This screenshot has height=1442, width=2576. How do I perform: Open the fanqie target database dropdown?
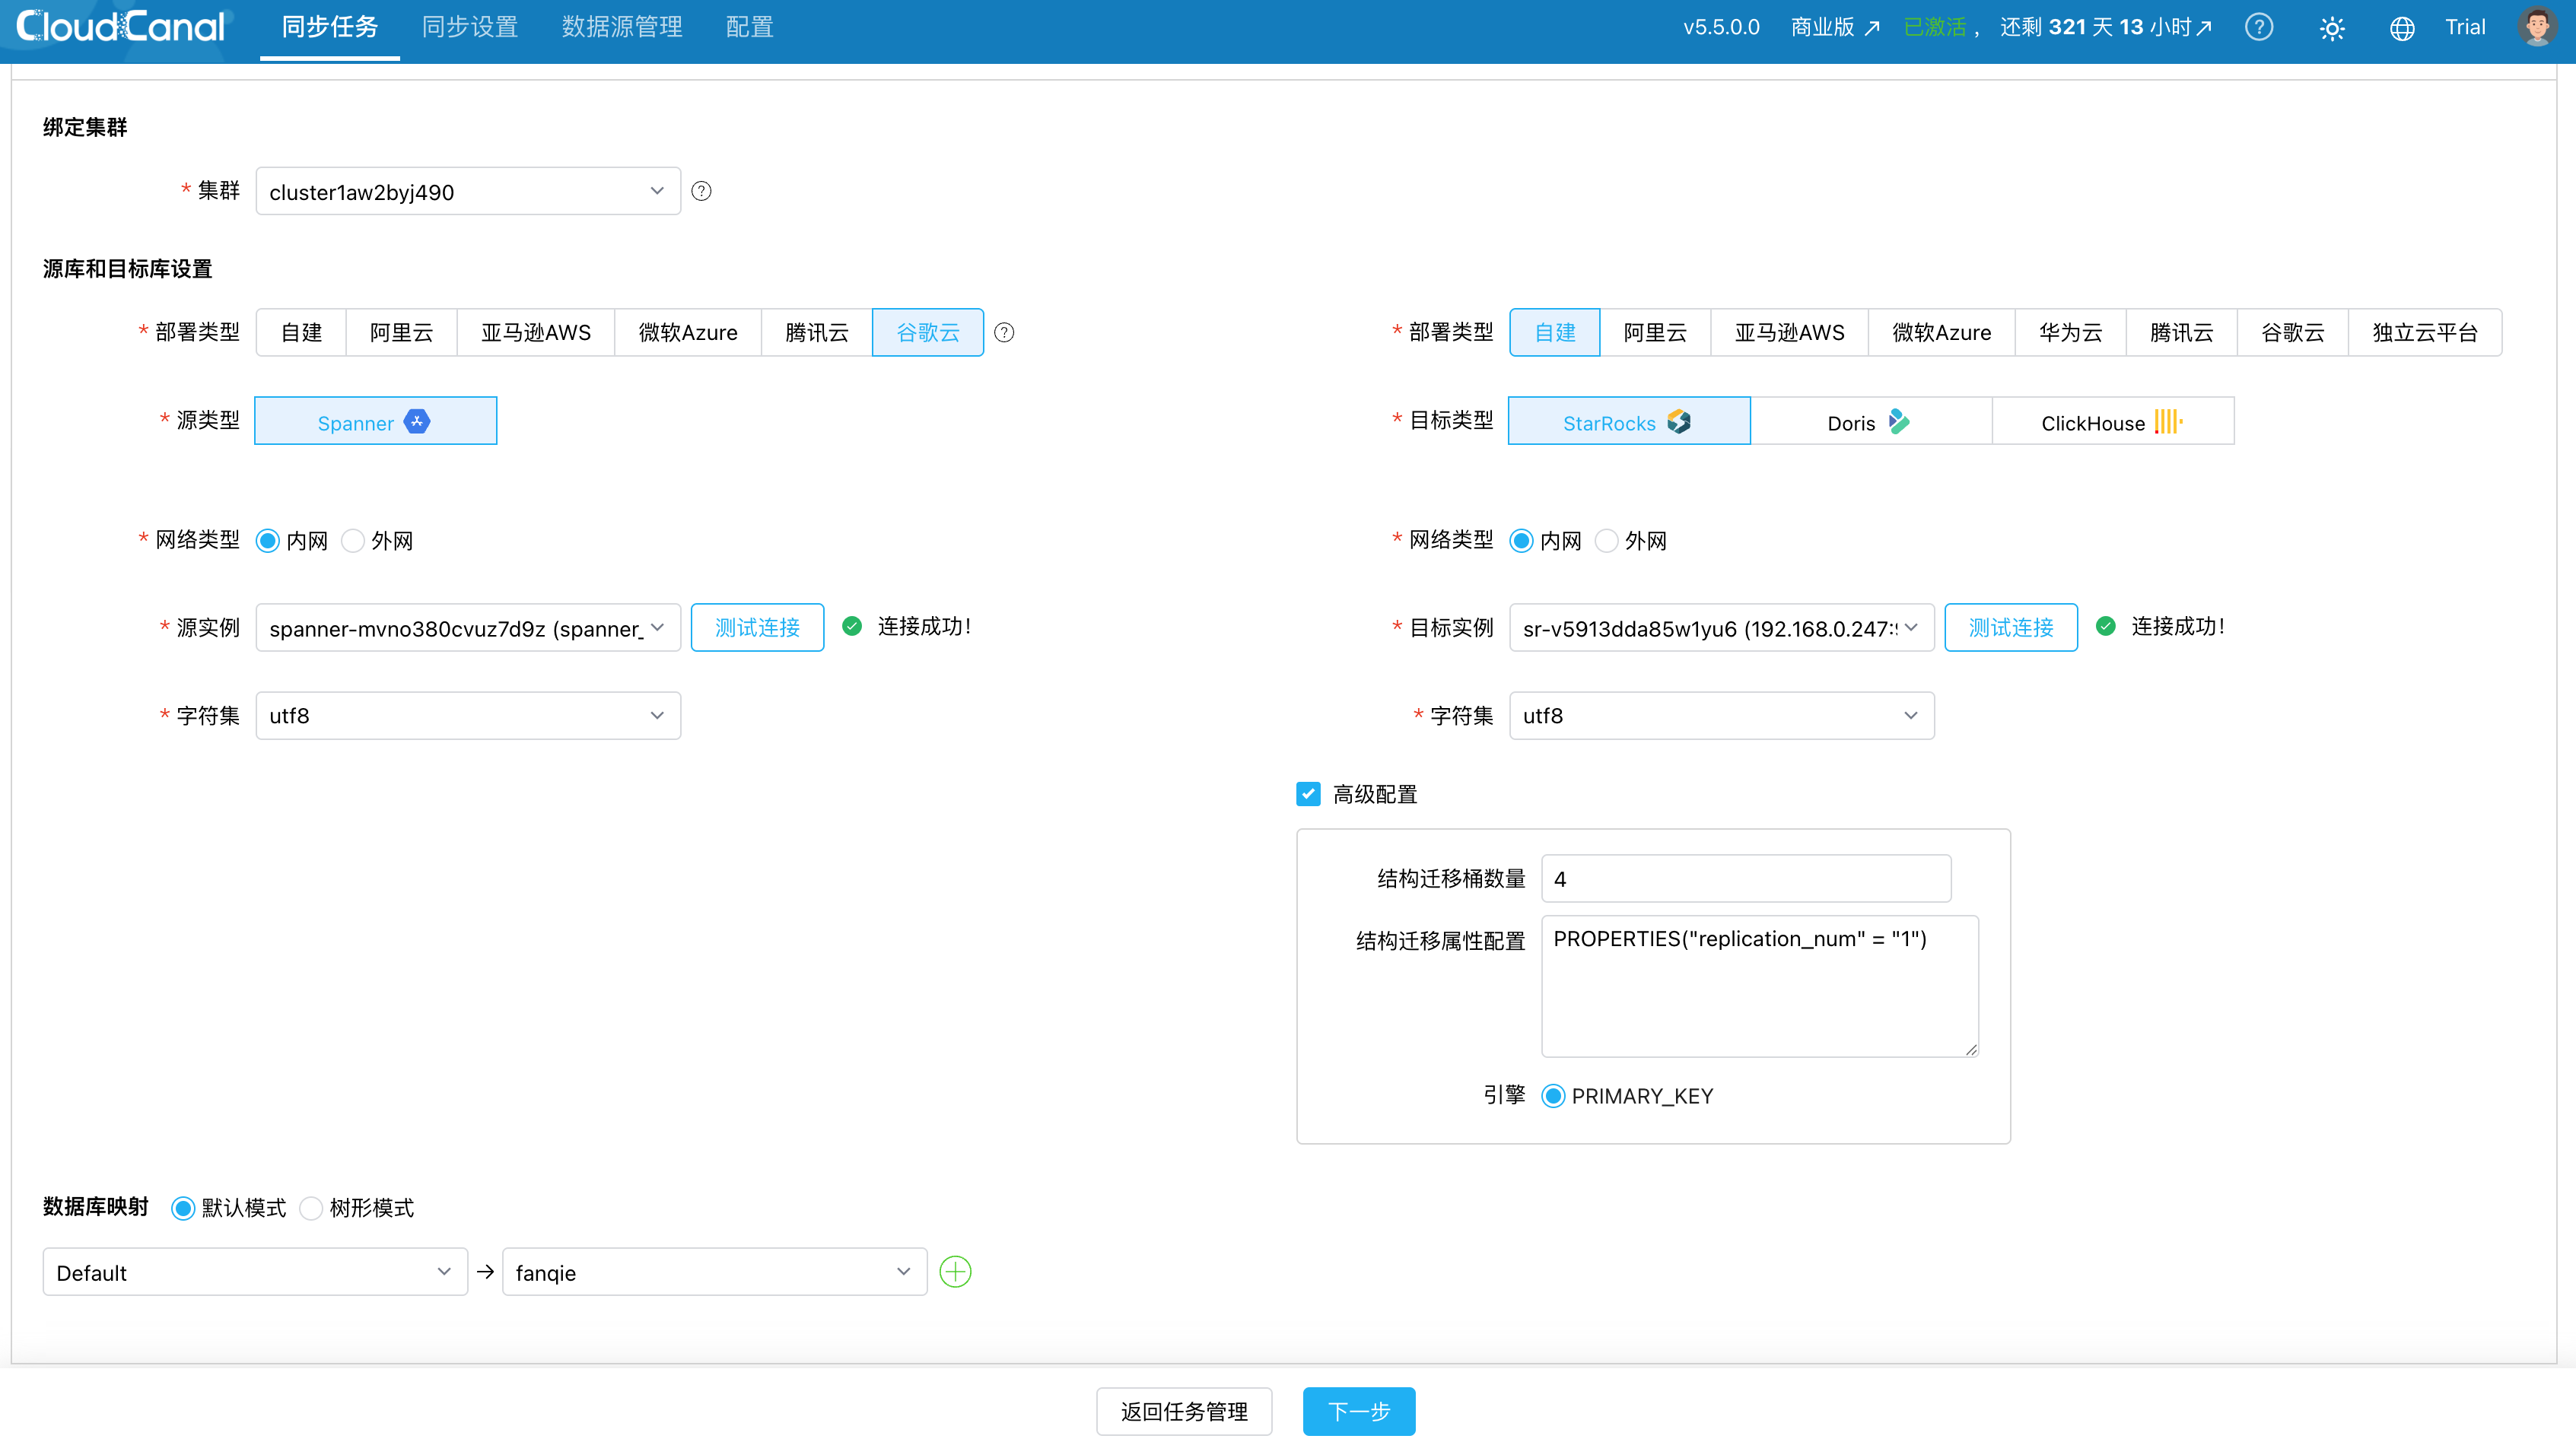713,1272
